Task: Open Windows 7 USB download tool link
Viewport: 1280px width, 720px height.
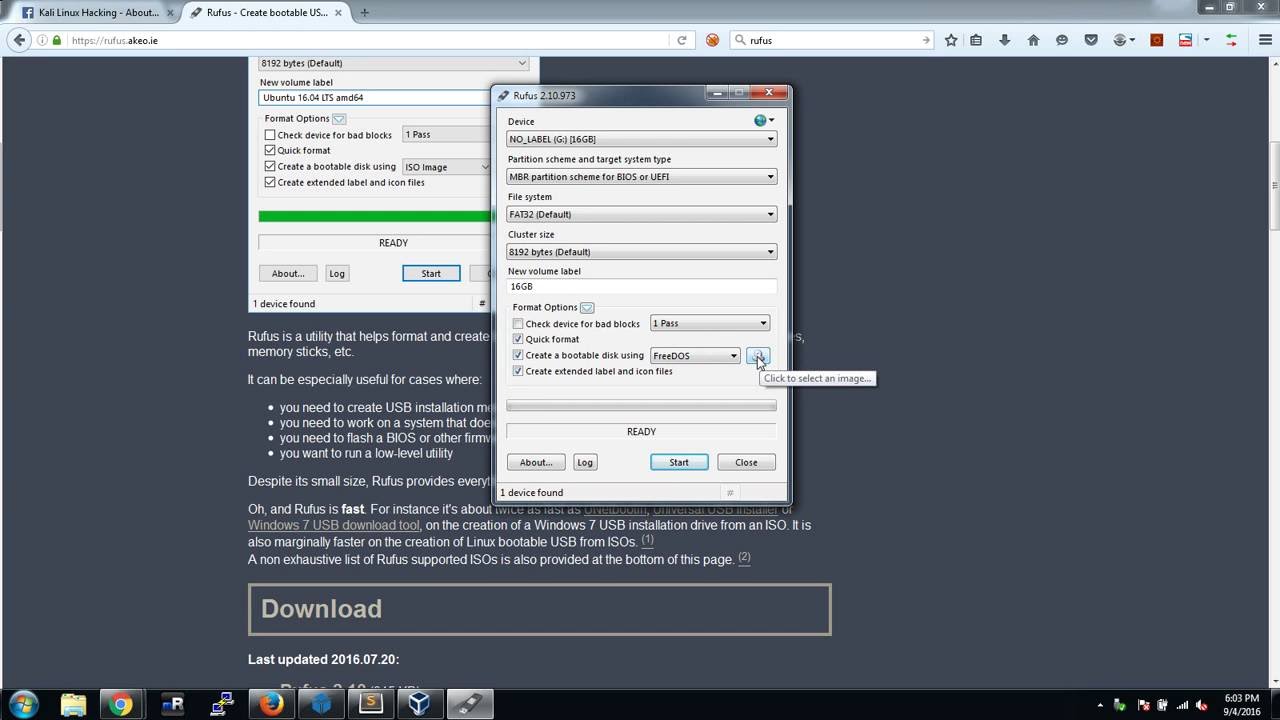Action: click(x=334, y=525)
